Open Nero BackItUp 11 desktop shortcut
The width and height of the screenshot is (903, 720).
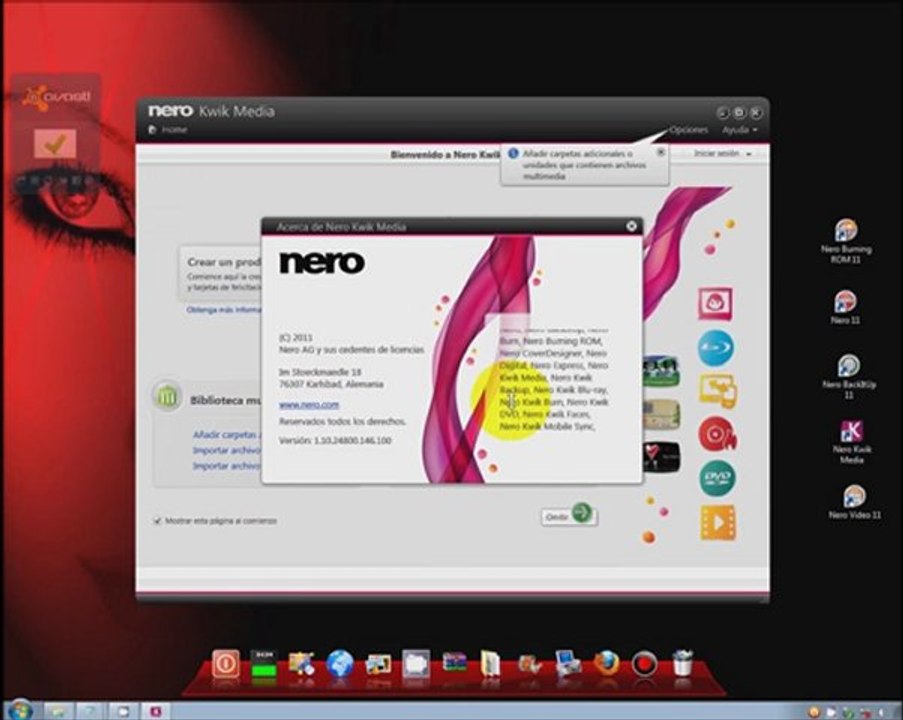tap(849, 377)
